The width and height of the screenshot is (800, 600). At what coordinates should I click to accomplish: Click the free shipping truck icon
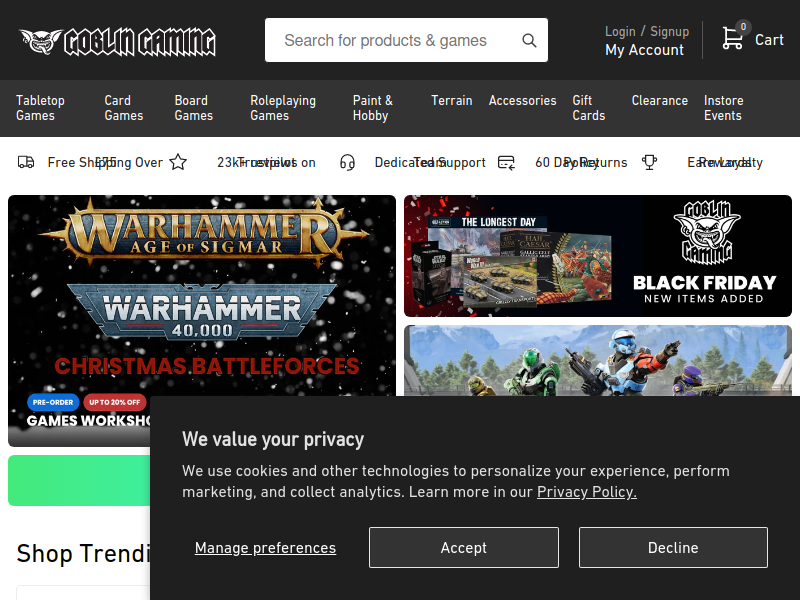pyautogui.click(x=26, y=162)
